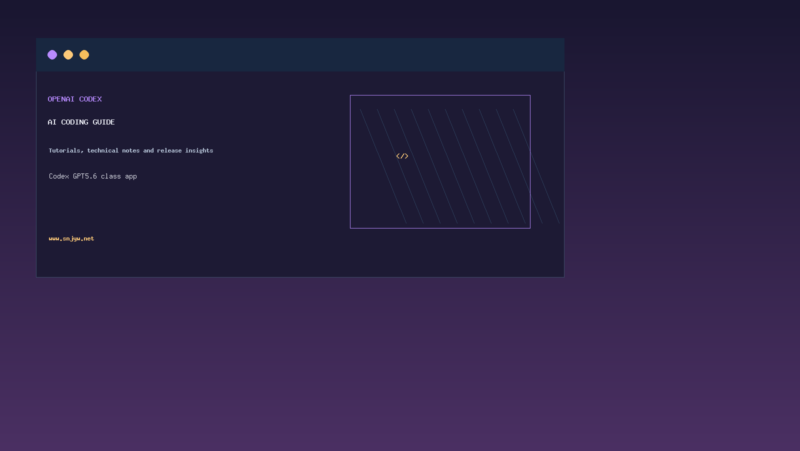Click the purple gradient background below the window
This screenshot has height=451, width=800.
[x=400, y=365]
